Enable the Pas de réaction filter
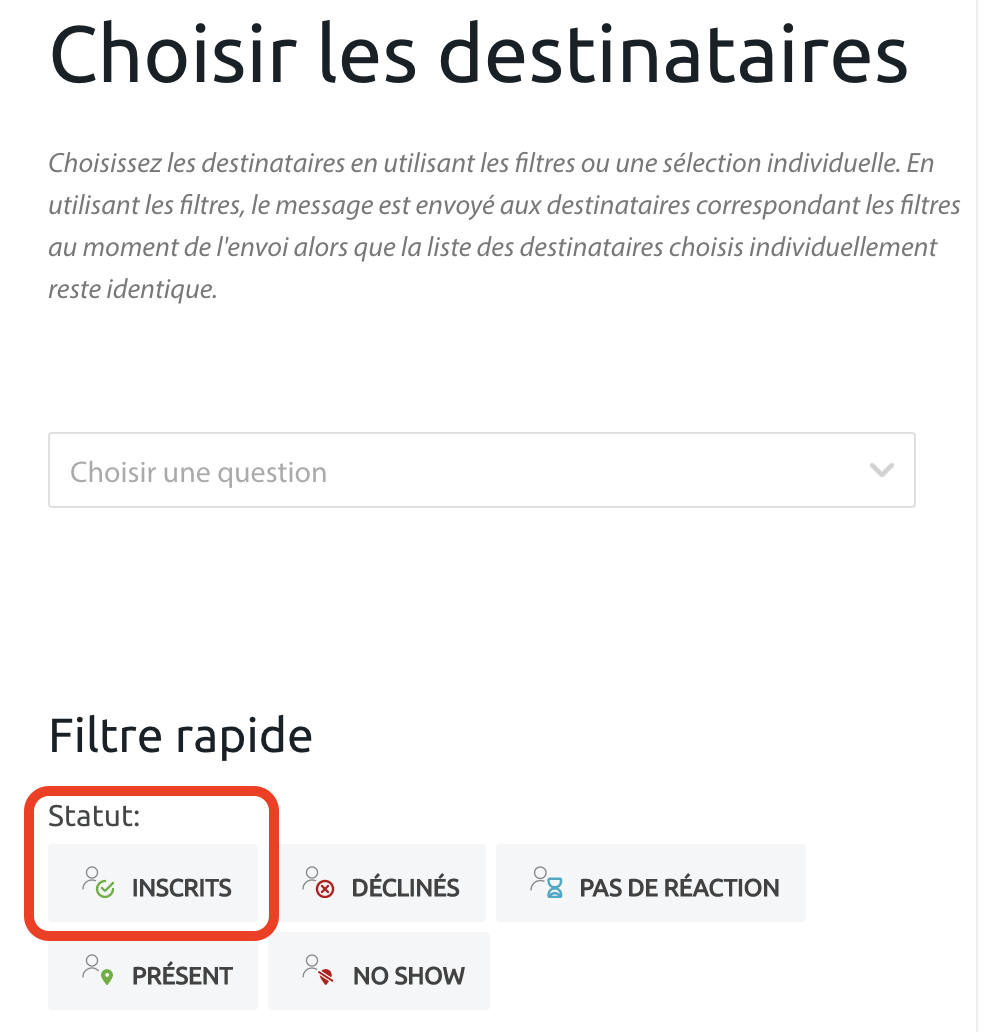This screenshot has width=994, height=1032. click(651, 884)
